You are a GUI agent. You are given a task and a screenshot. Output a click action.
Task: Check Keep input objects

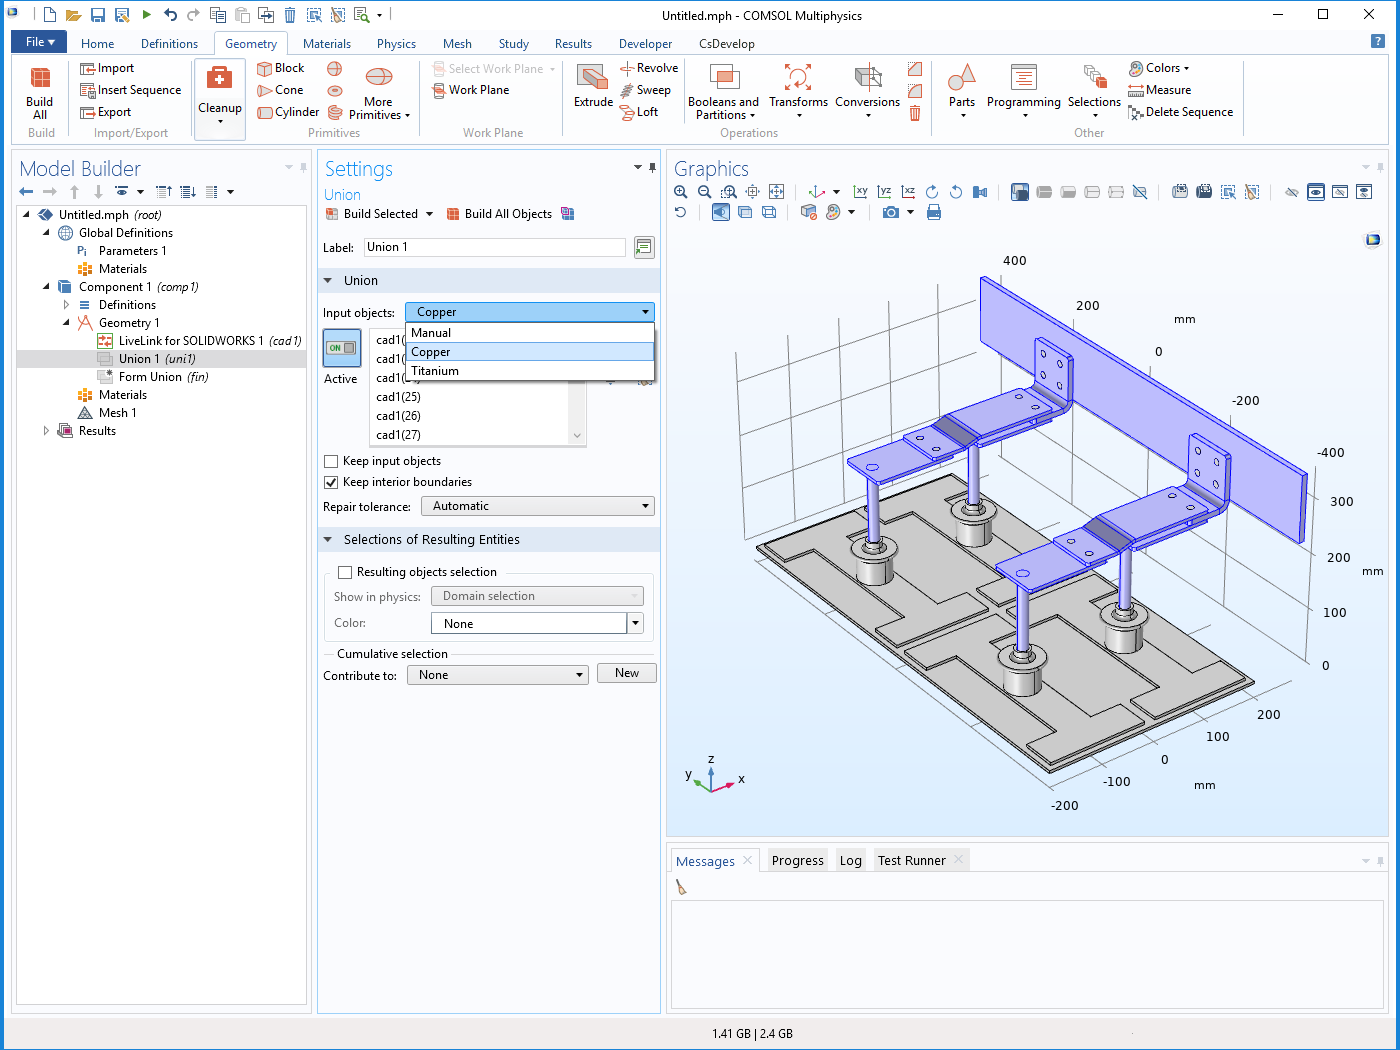(x=331, y=461)
